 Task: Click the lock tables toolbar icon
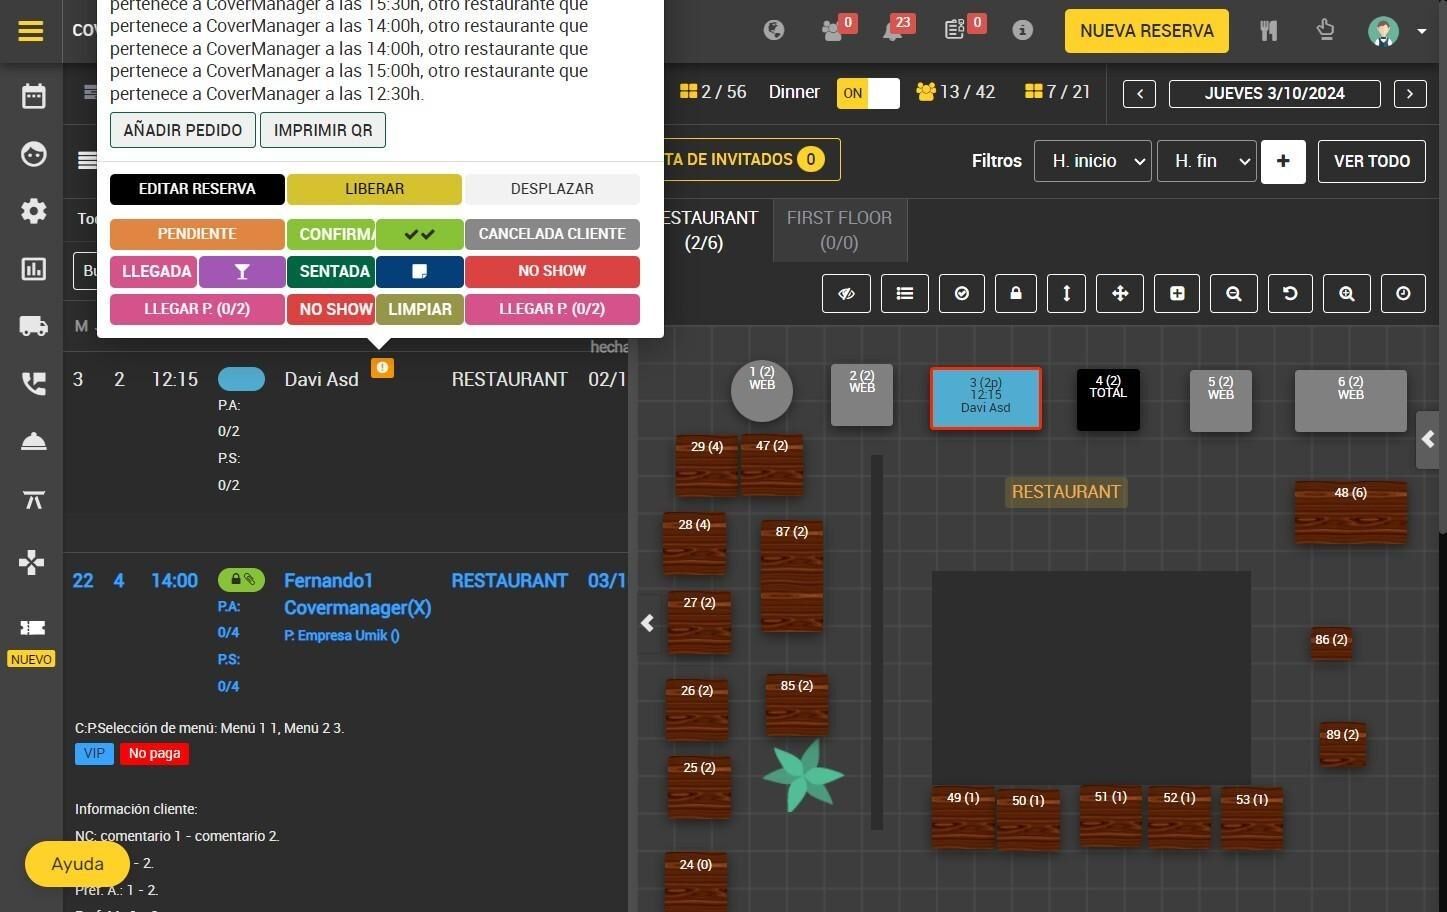coord(1016,293)
